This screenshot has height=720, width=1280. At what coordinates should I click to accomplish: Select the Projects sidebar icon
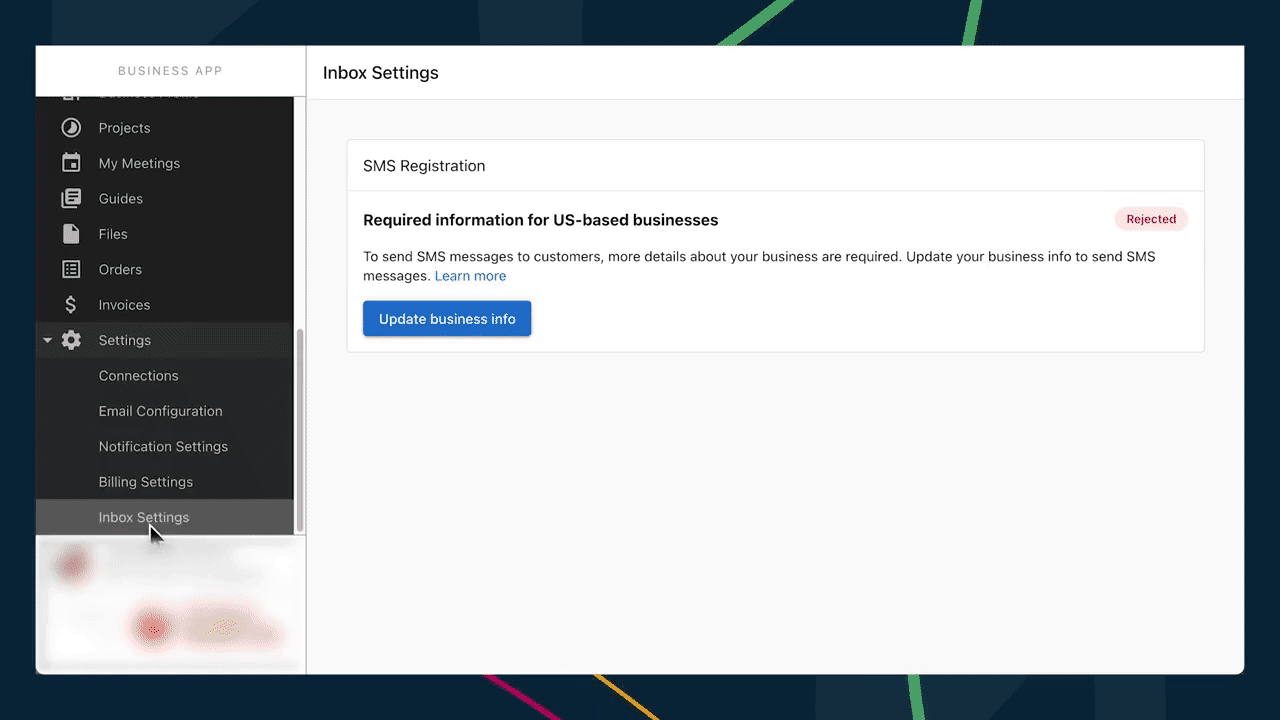coord(70,127)
